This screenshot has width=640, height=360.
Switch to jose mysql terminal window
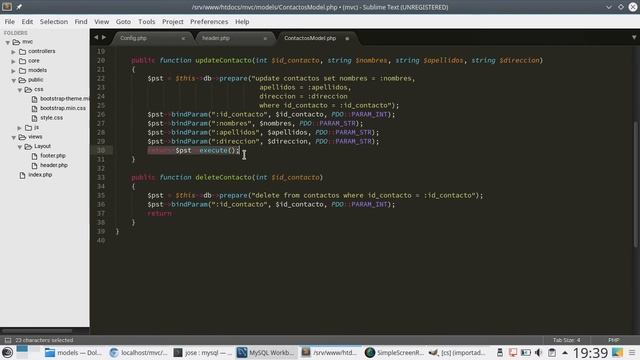click(x=203, y=352)
